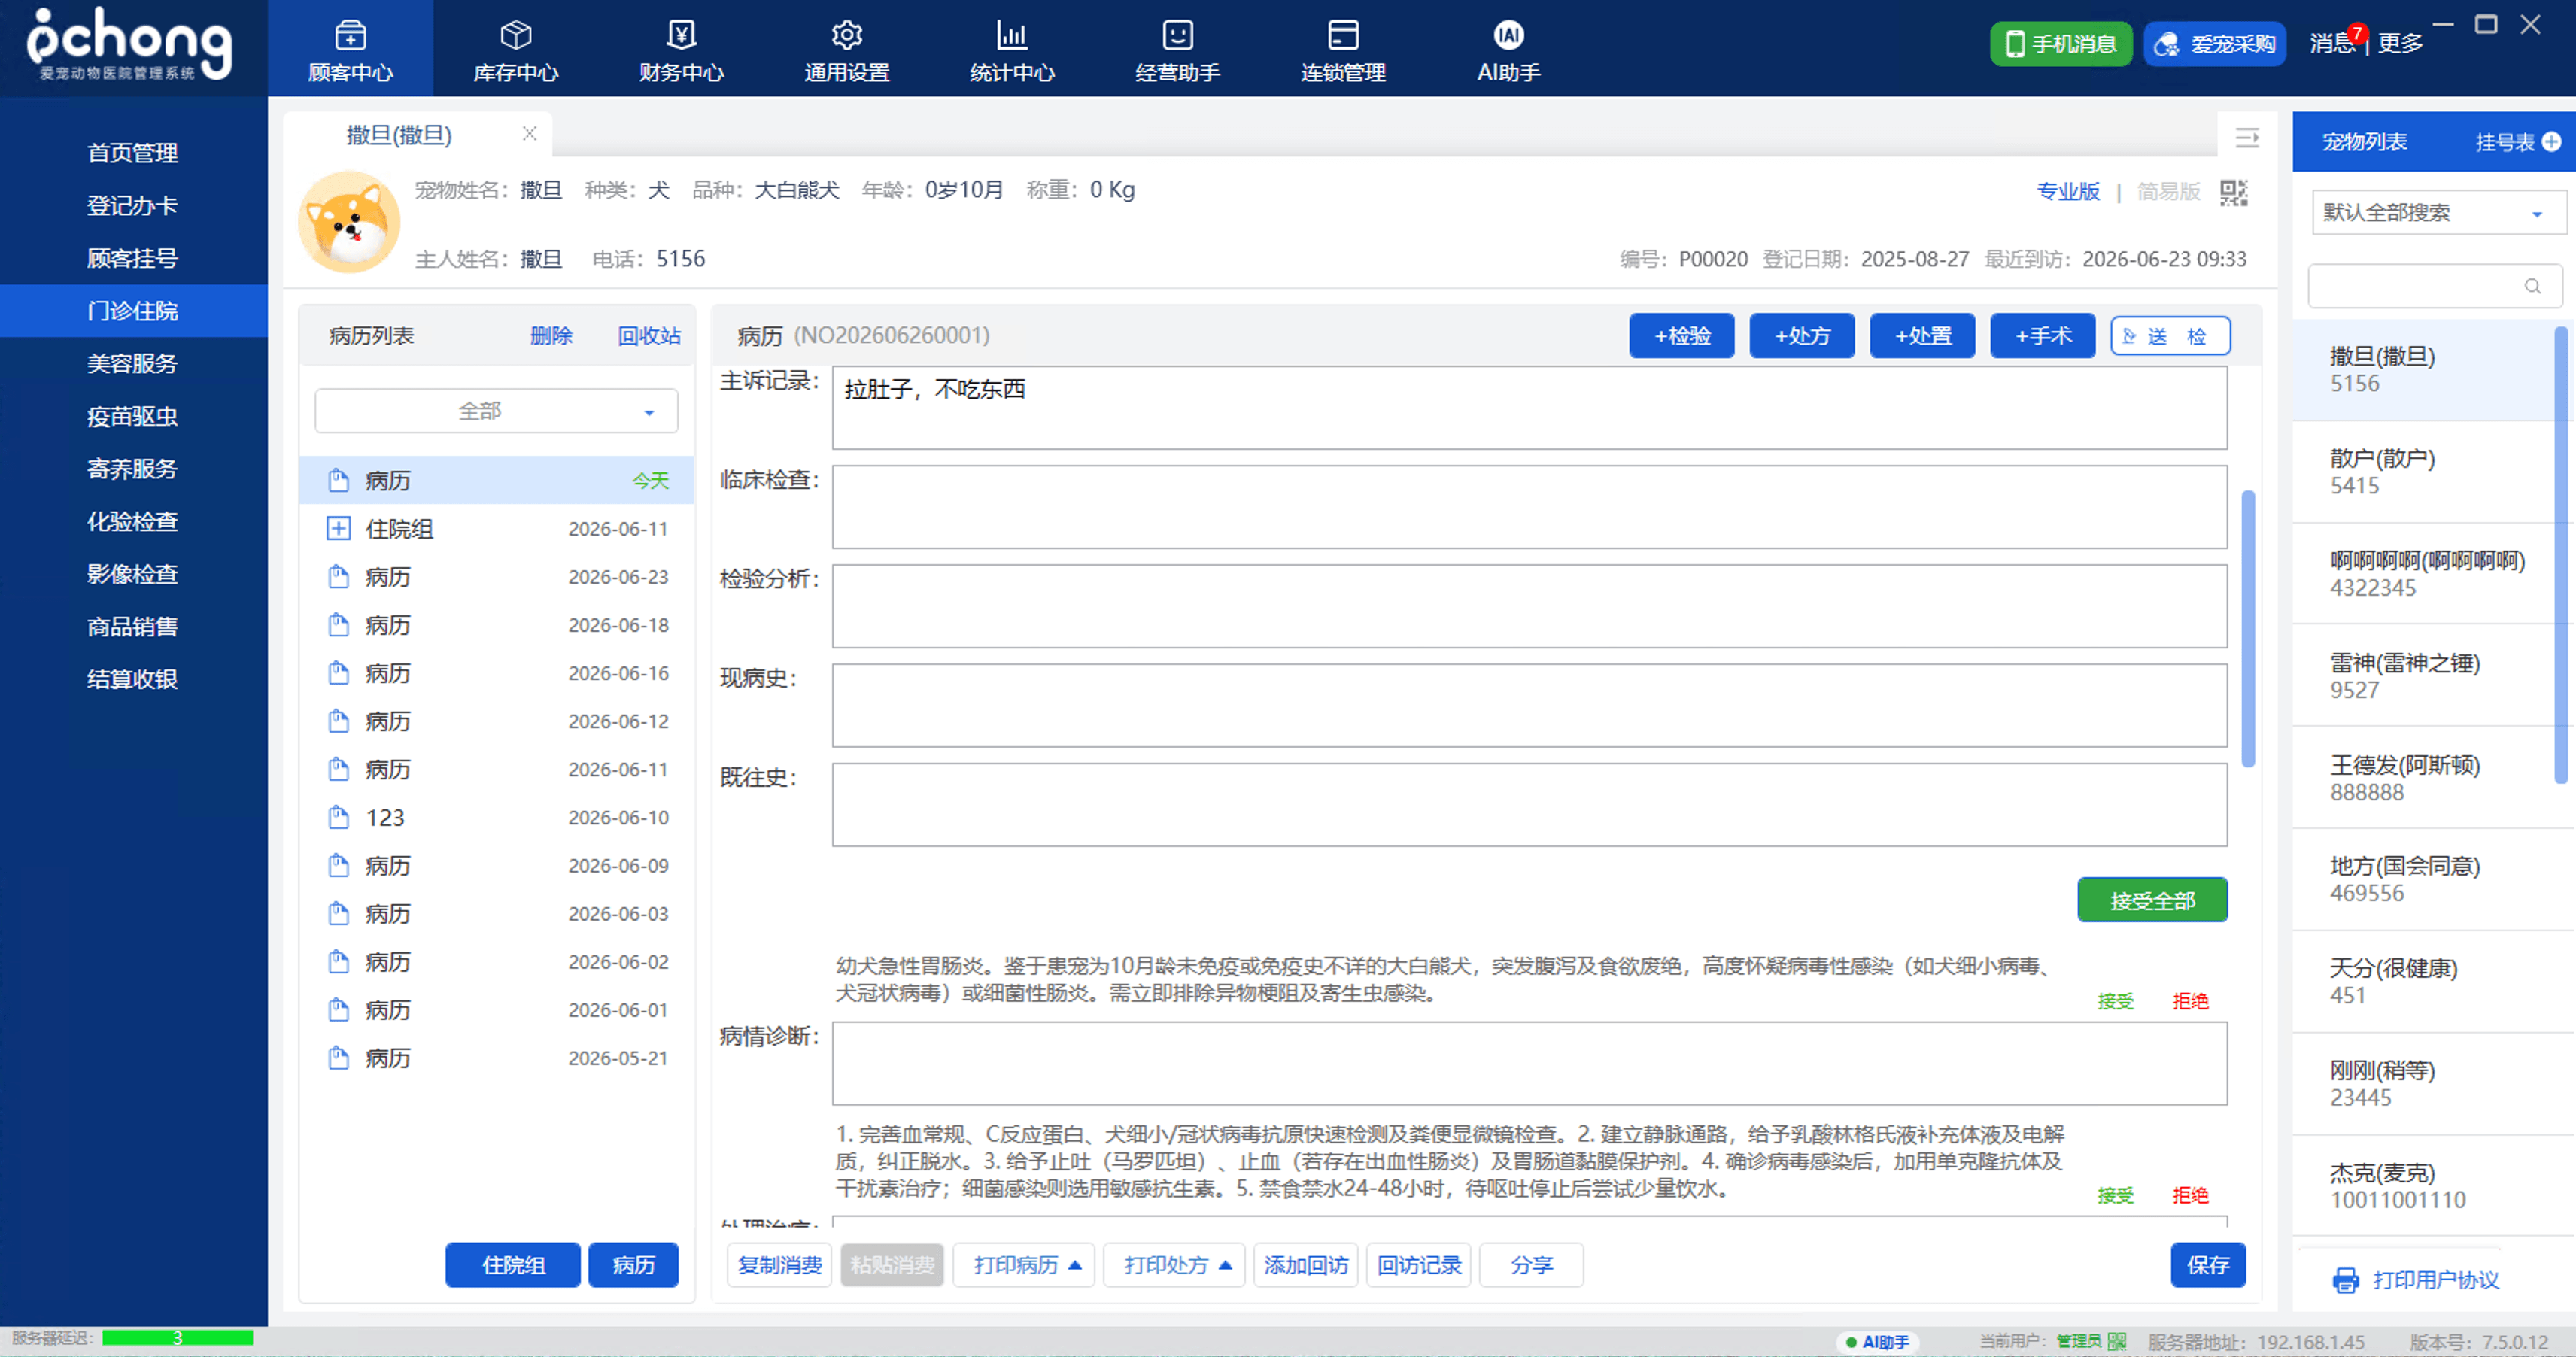Click the +手术 button
Viewport: 2576px width, 1357px height.
tap(2042, 336)
